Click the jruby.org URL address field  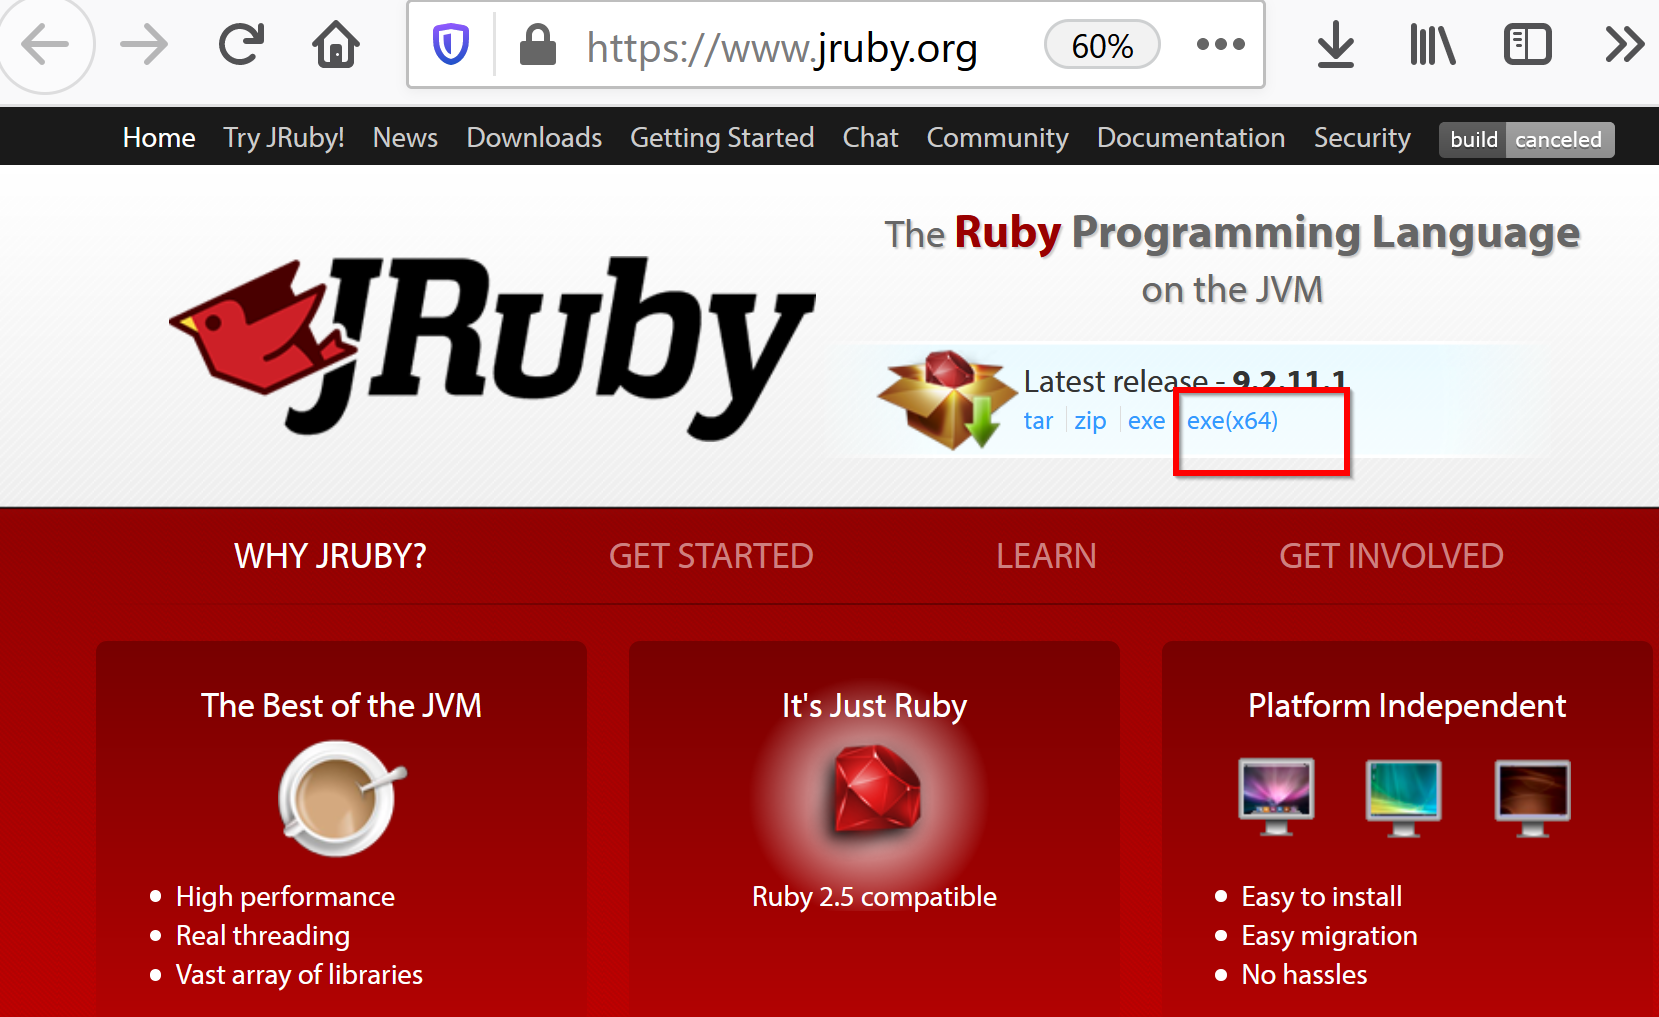coord(782,47)
